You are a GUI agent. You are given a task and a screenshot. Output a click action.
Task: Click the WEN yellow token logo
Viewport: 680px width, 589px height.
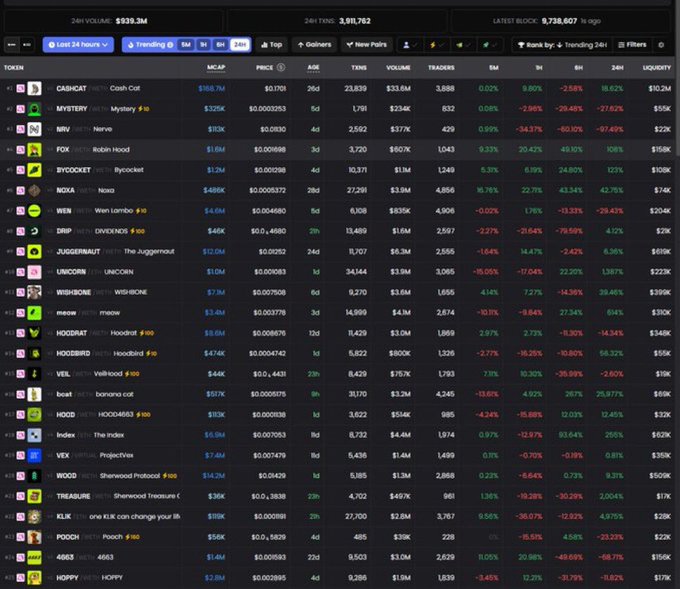(x=34, y=211)
